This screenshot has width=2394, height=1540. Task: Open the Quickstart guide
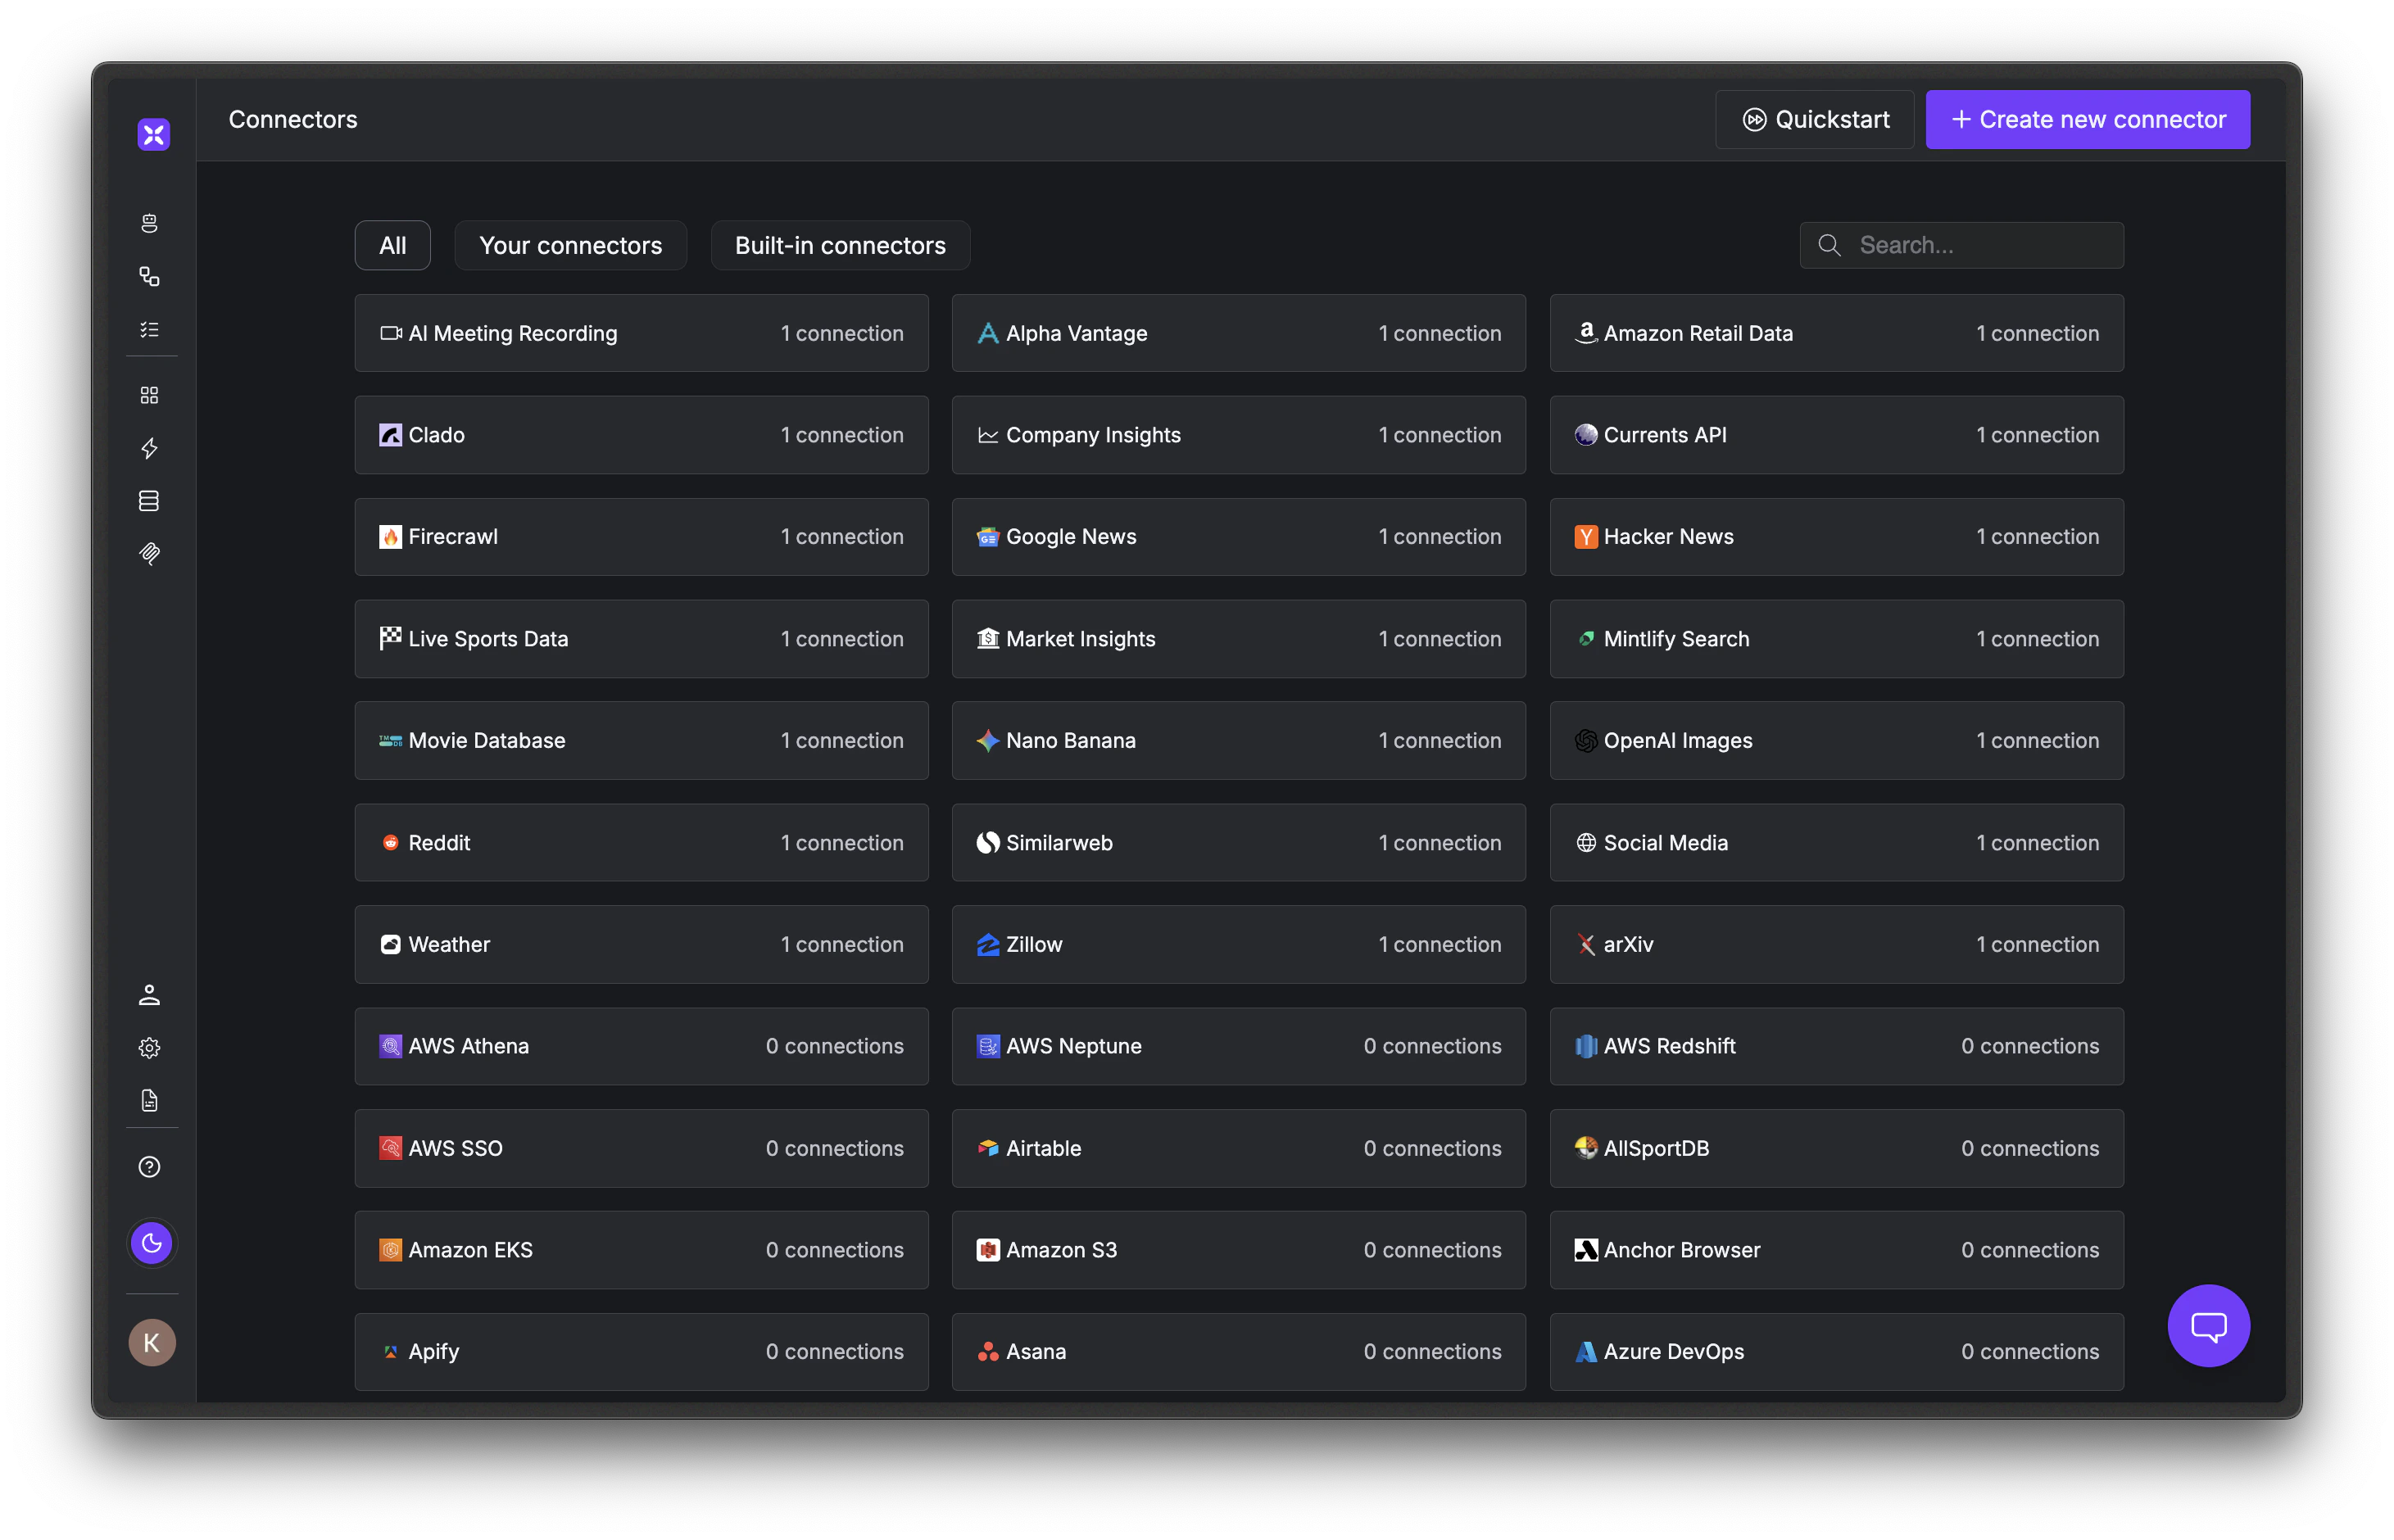point(1814,119)
